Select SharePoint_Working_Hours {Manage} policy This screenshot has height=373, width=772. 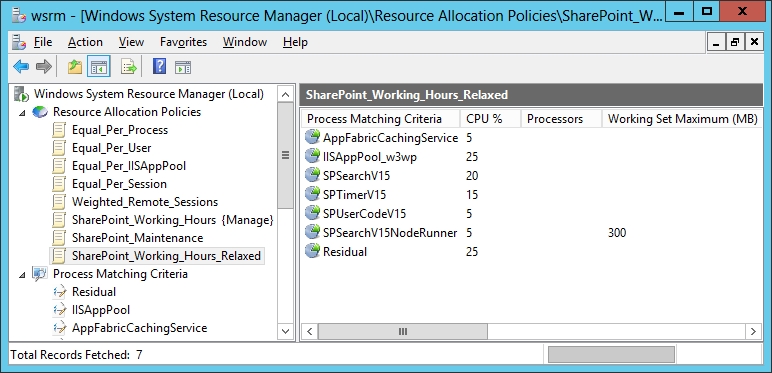point(172,220)
